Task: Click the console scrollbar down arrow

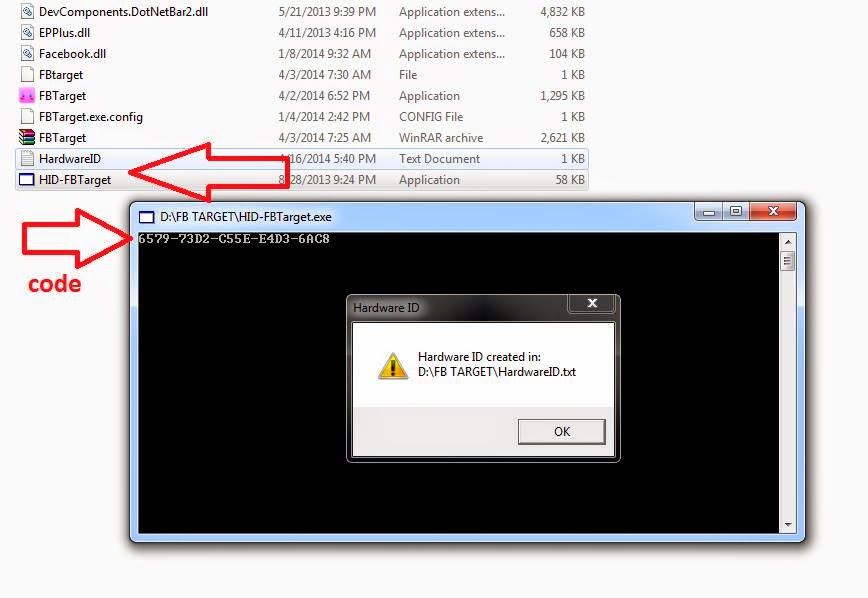Action: point(788,524)
